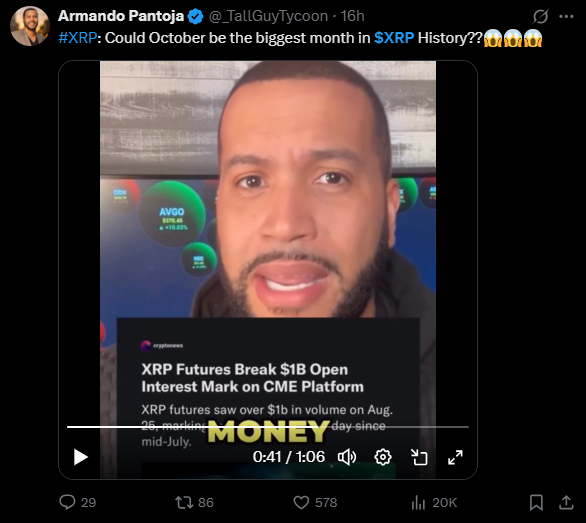Bookmark this tweet
Screen dimensions: 586x523
536,502
